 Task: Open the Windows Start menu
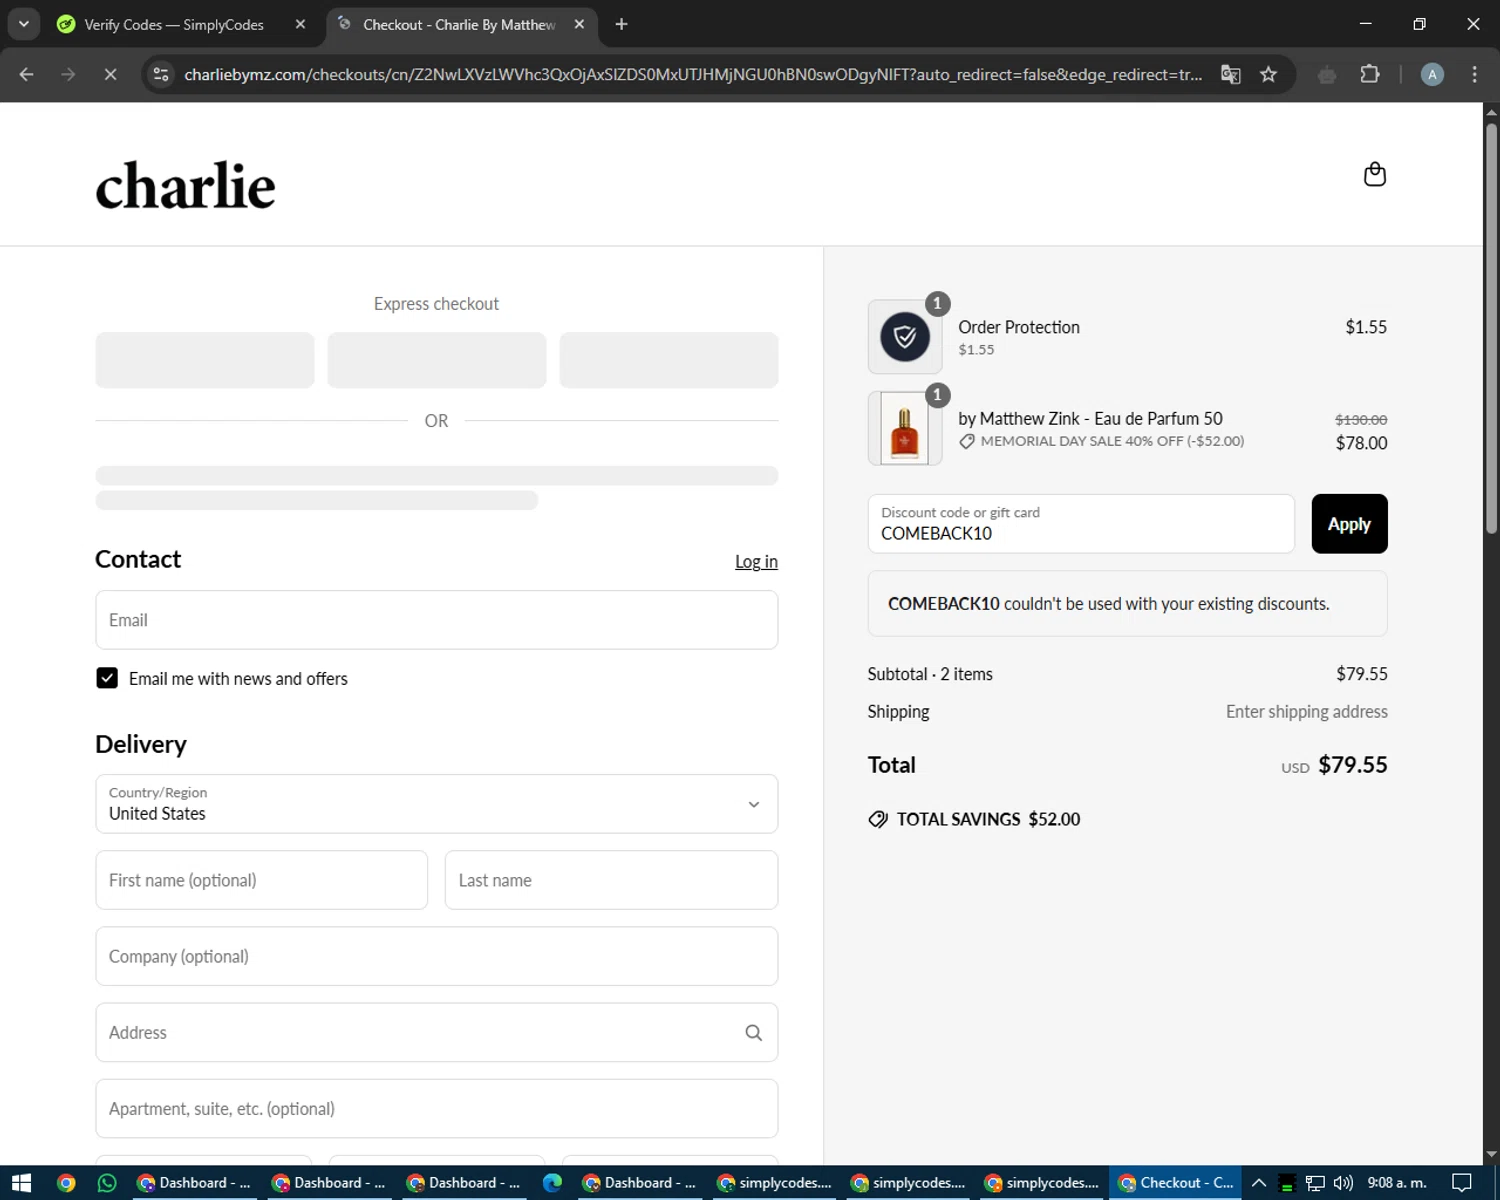(x=21, y=1183)
